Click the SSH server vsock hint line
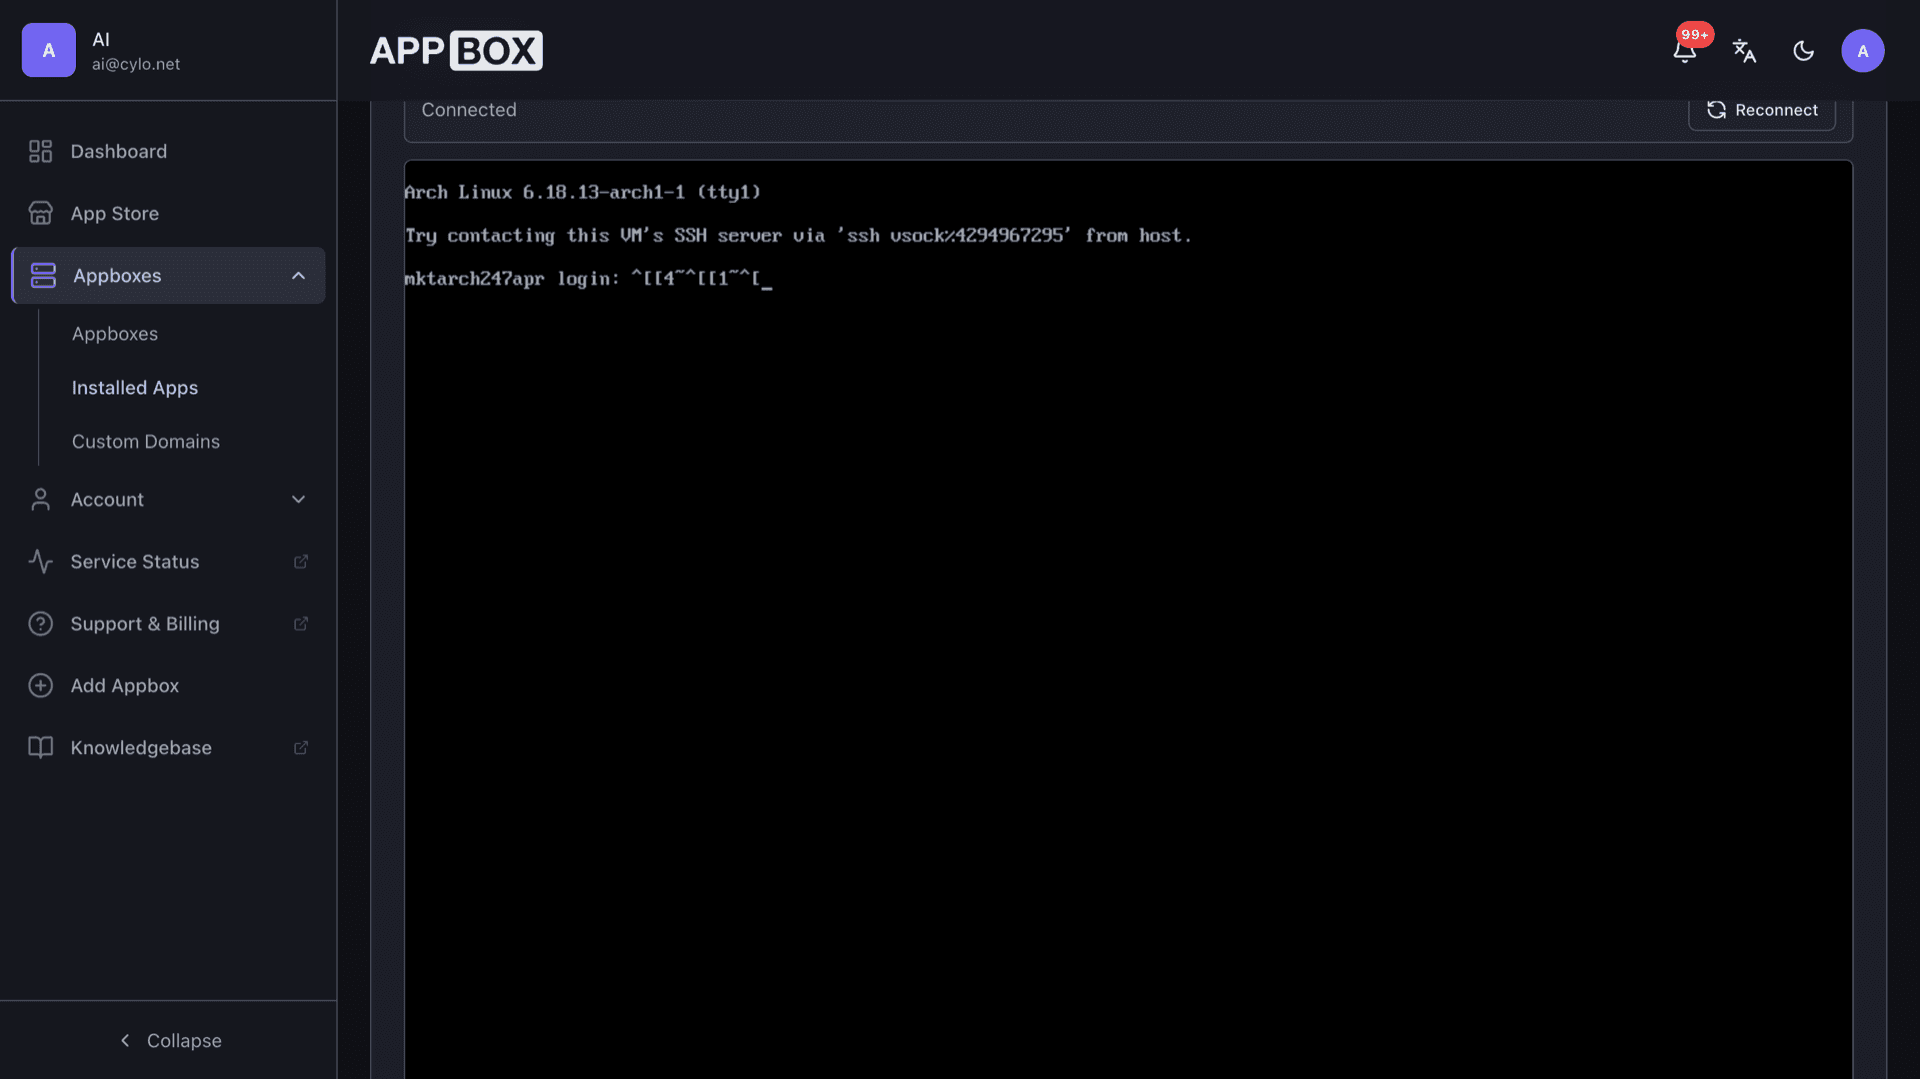The image size is (1920, 1079). click(x=798, y=236)
